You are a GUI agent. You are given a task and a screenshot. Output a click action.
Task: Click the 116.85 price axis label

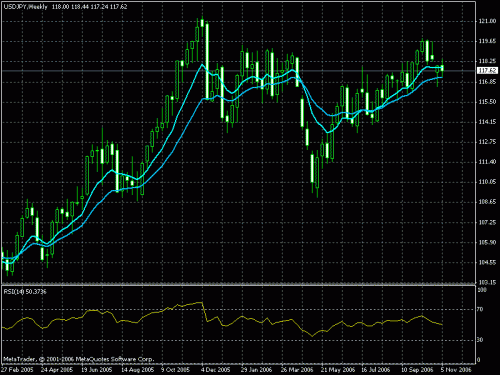[487, 82]
